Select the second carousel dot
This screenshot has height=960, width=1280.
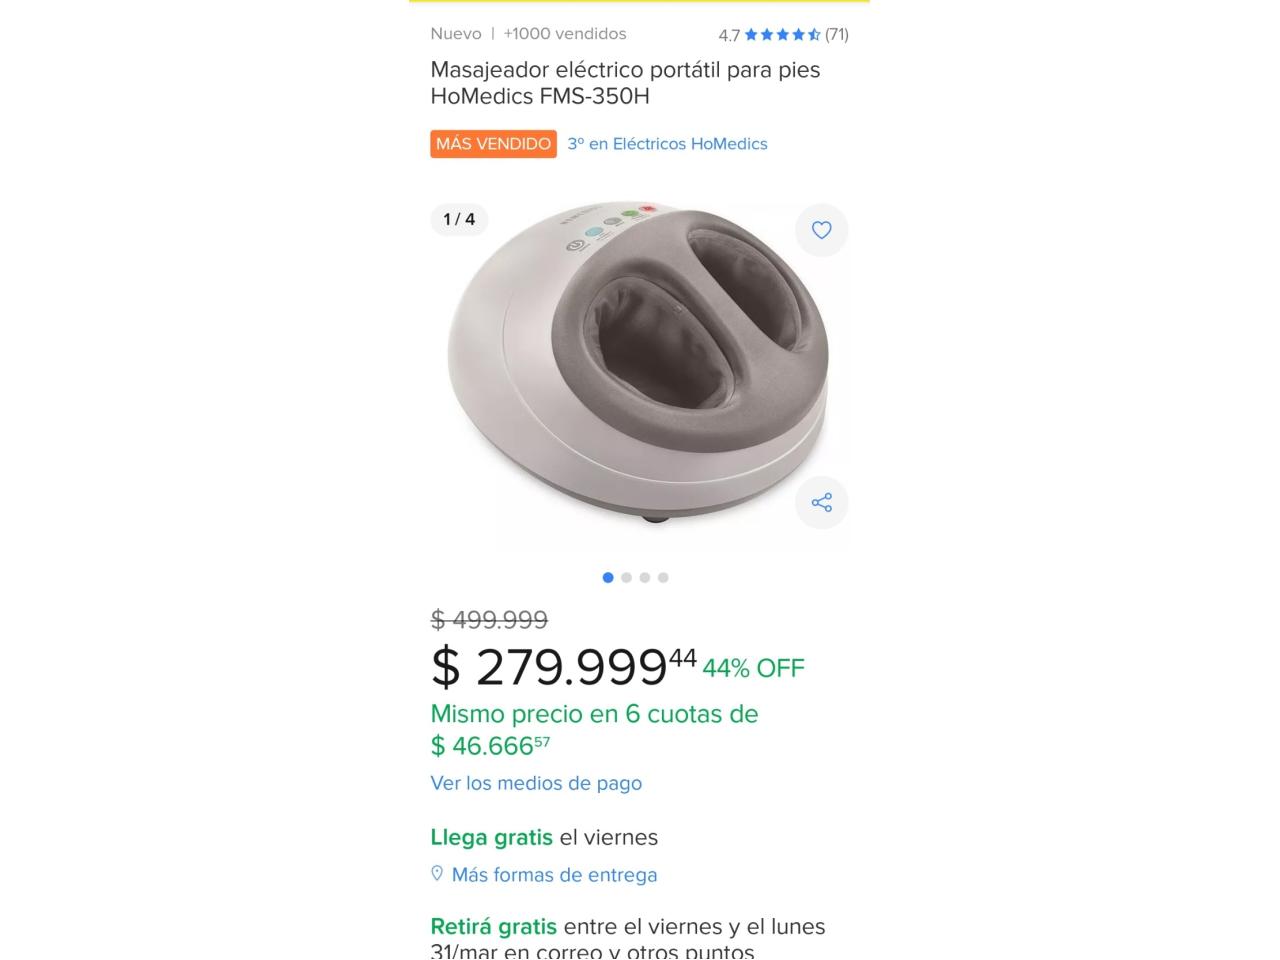(x=626, y=577)
